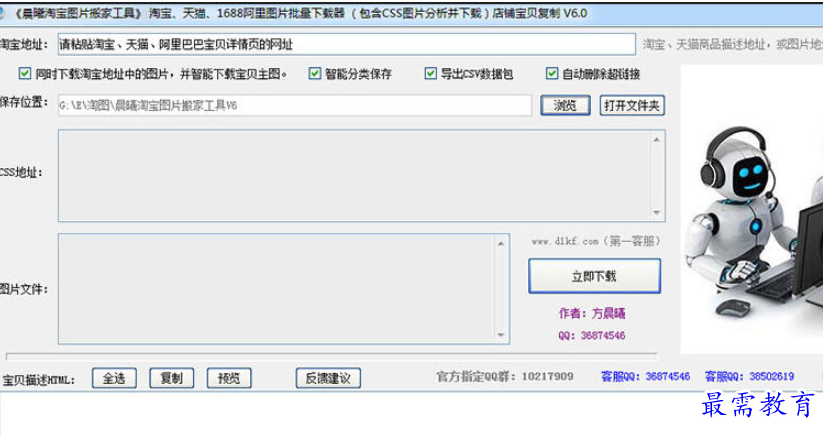Image resolution: width=823 pixels, height=436 pixels.
Task: Click the window title bar text
Action: coord(300,13)
